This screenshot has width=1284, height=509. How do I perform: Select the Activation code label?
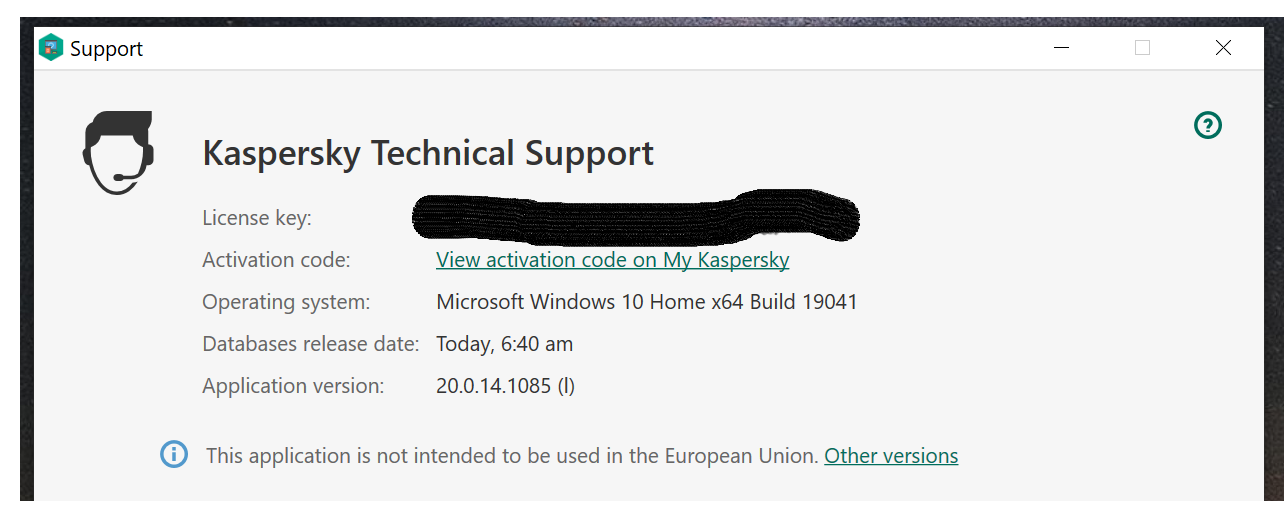pos(276,260)
